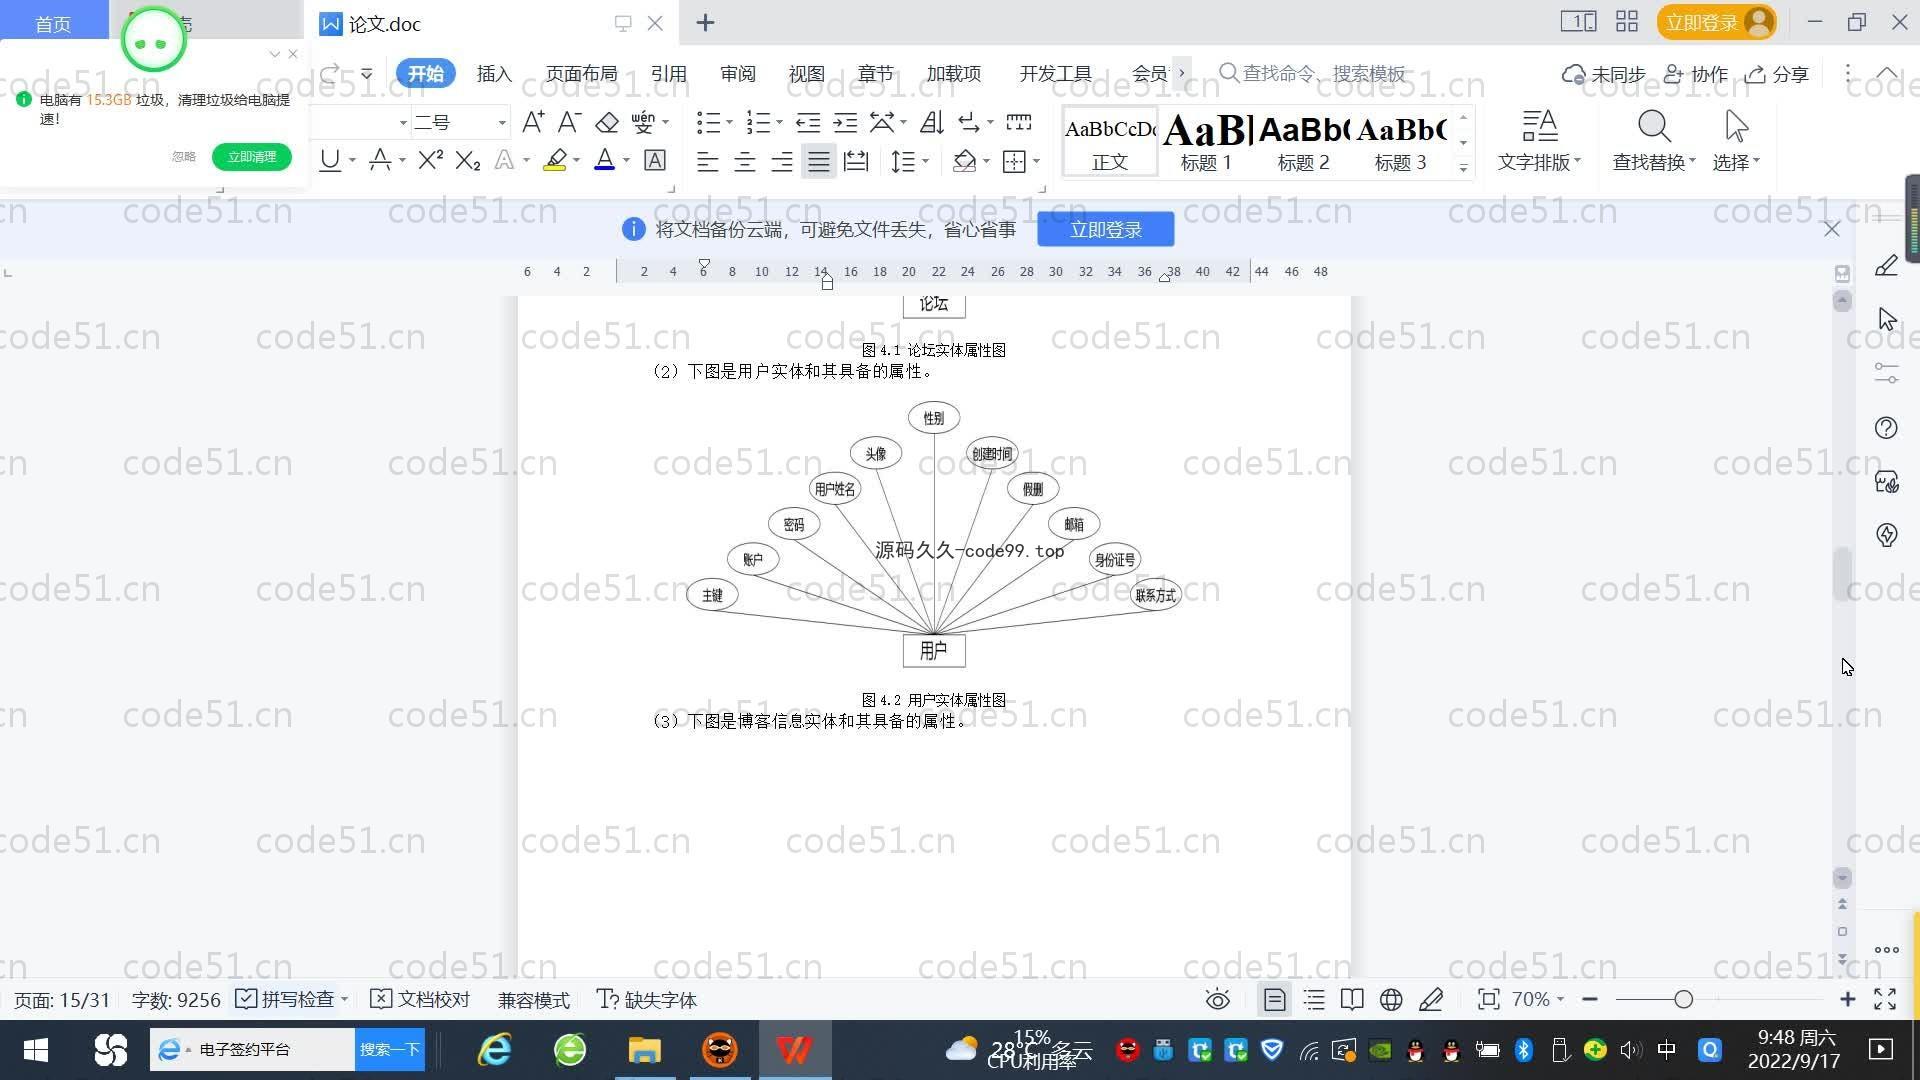Click the character border icon
The image size is (1920, 1080).
(x=655, y=161)
